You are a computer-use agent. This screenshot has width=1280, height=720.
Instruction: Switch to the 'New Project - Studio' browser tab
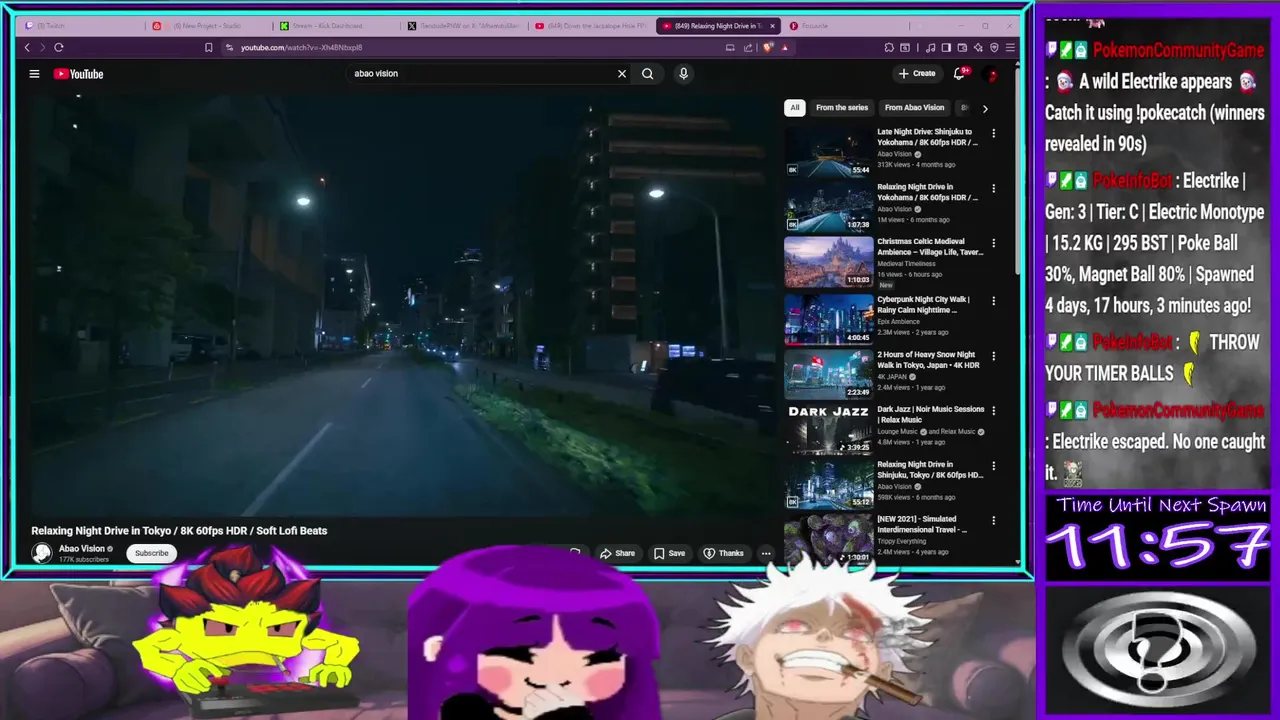pyautogui.click(x=210, y=26)
